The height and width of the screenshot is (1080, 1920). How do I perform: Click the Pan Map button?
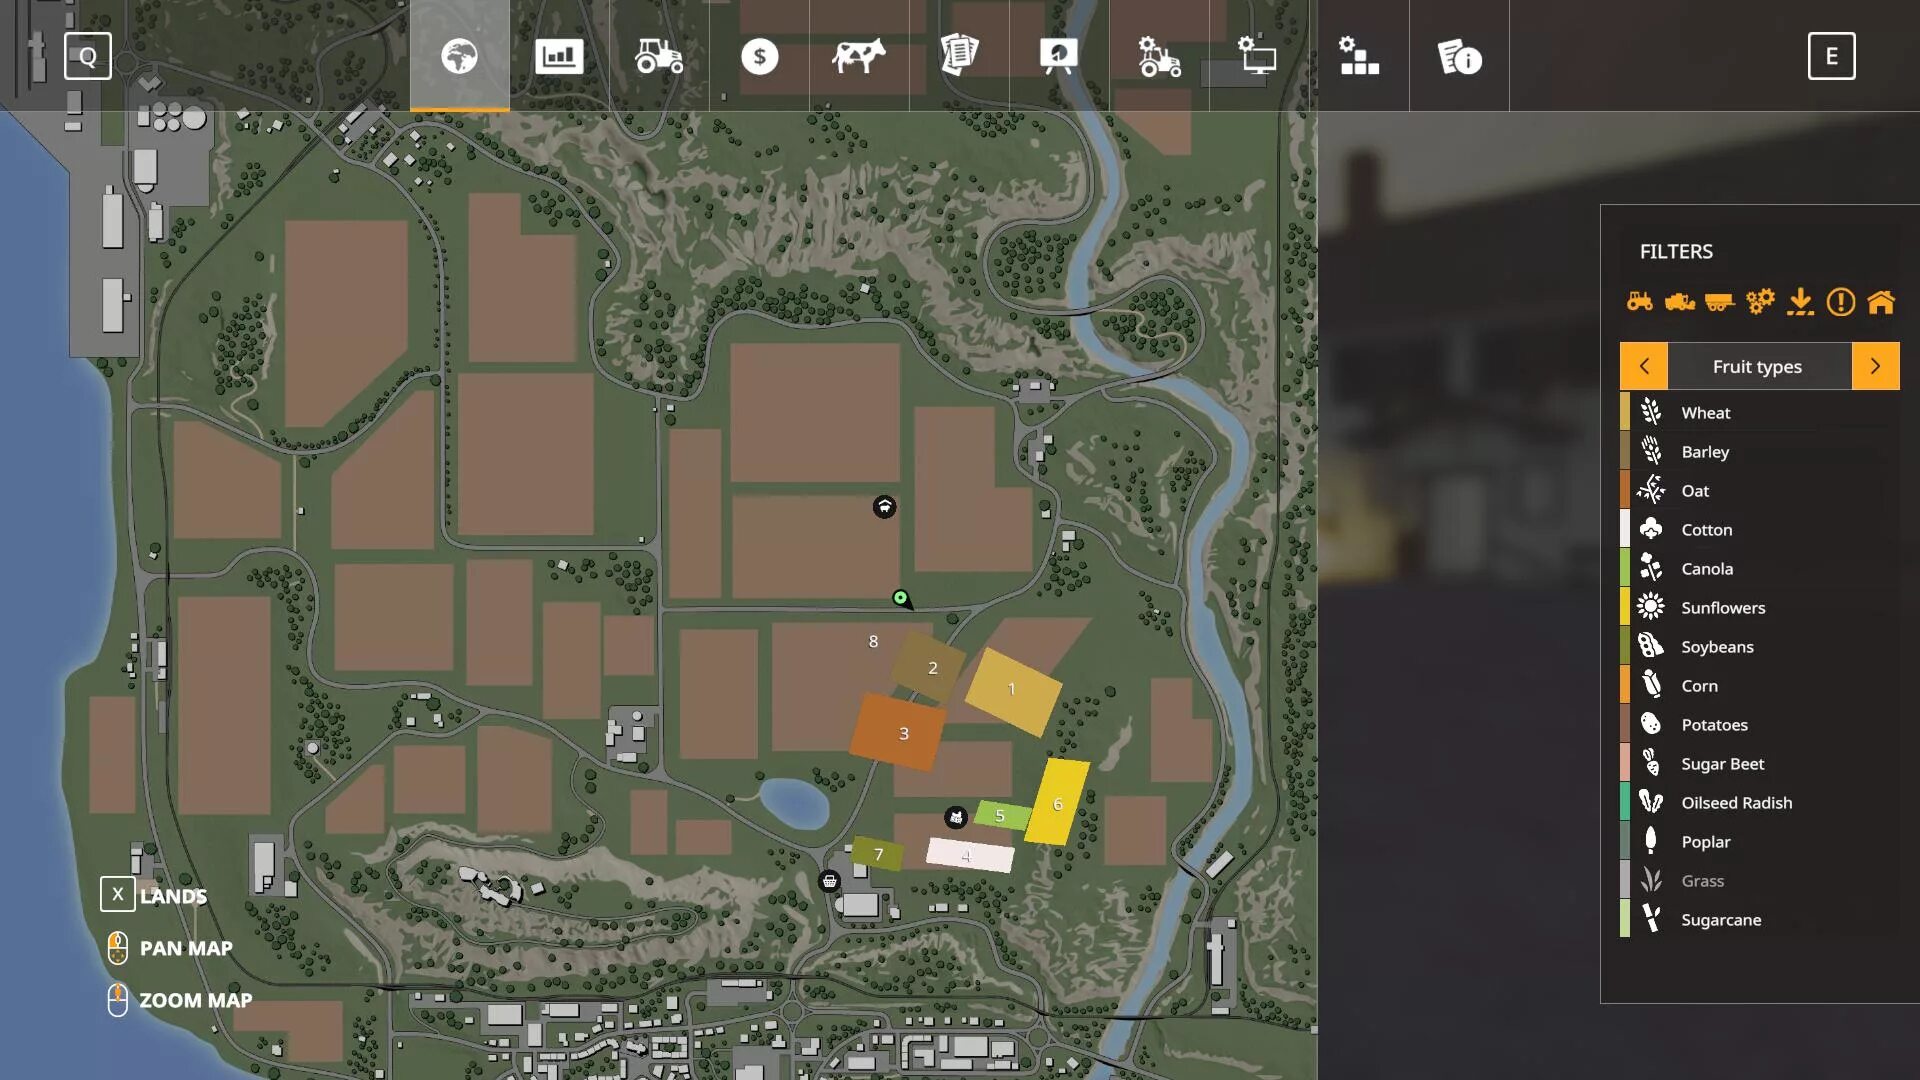tap(116, 947)
